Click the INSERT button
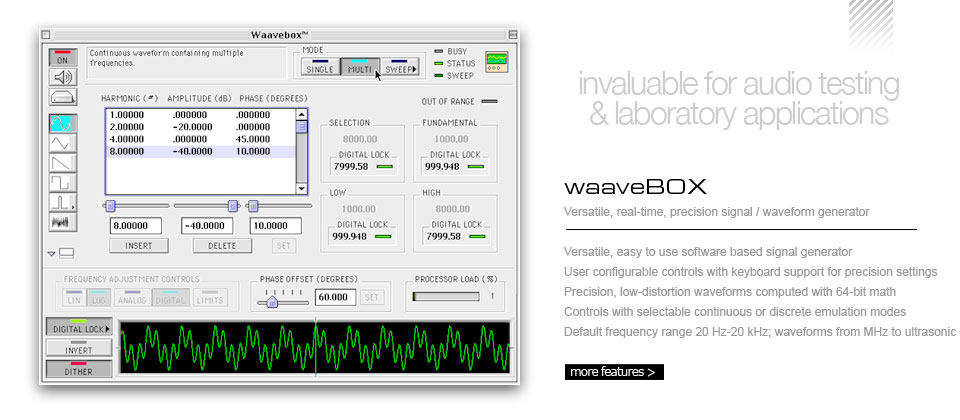 click(x=139, y=246)
